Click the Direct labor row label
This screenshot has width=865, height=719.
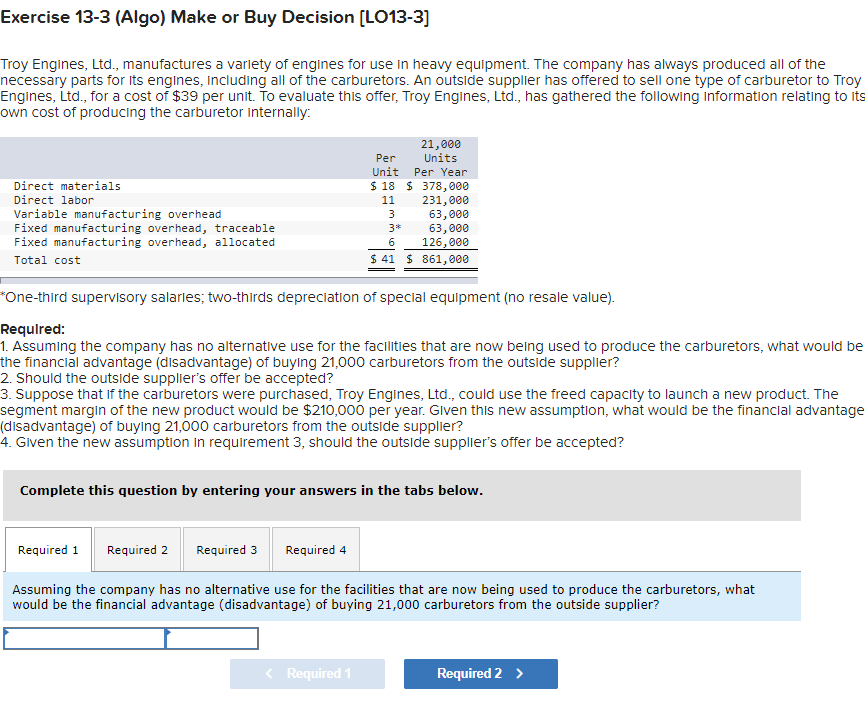tap(54, 200)
